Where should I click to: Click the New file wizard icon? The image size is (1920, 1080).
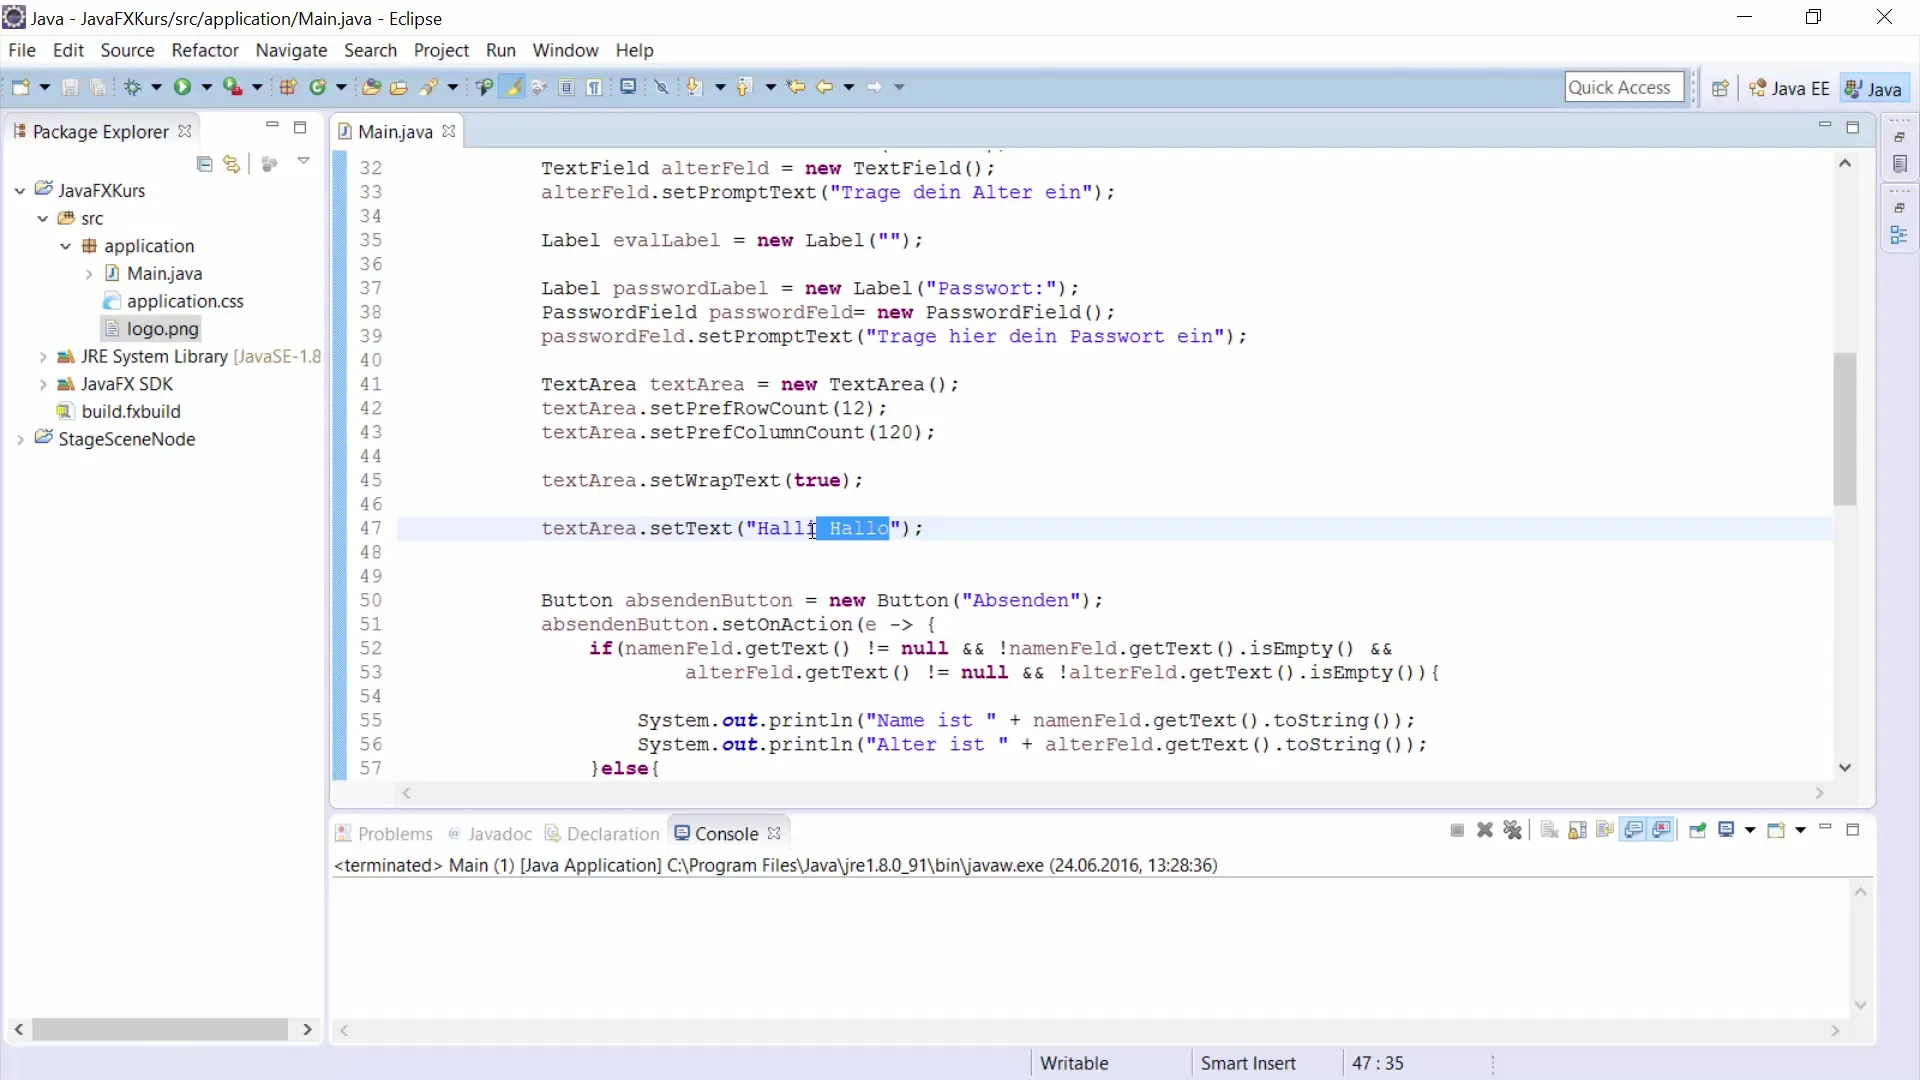[20, 87]
